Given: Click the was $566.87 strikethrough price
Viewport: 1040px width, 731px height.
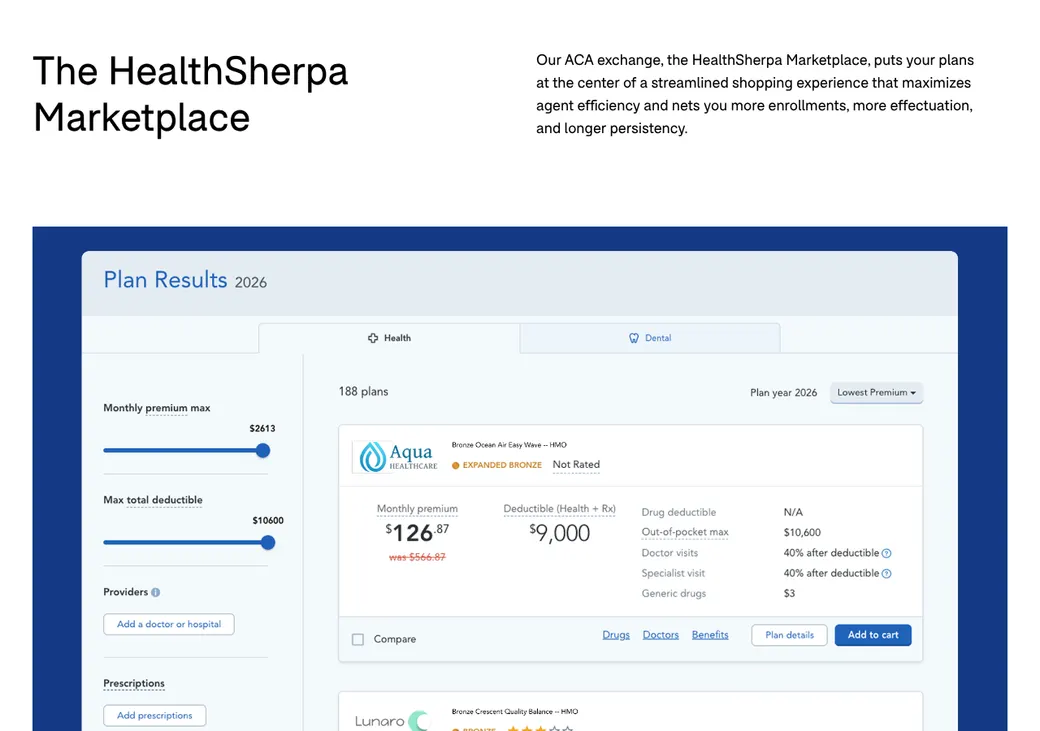Looking at the screenshot, I should point(417,557).
